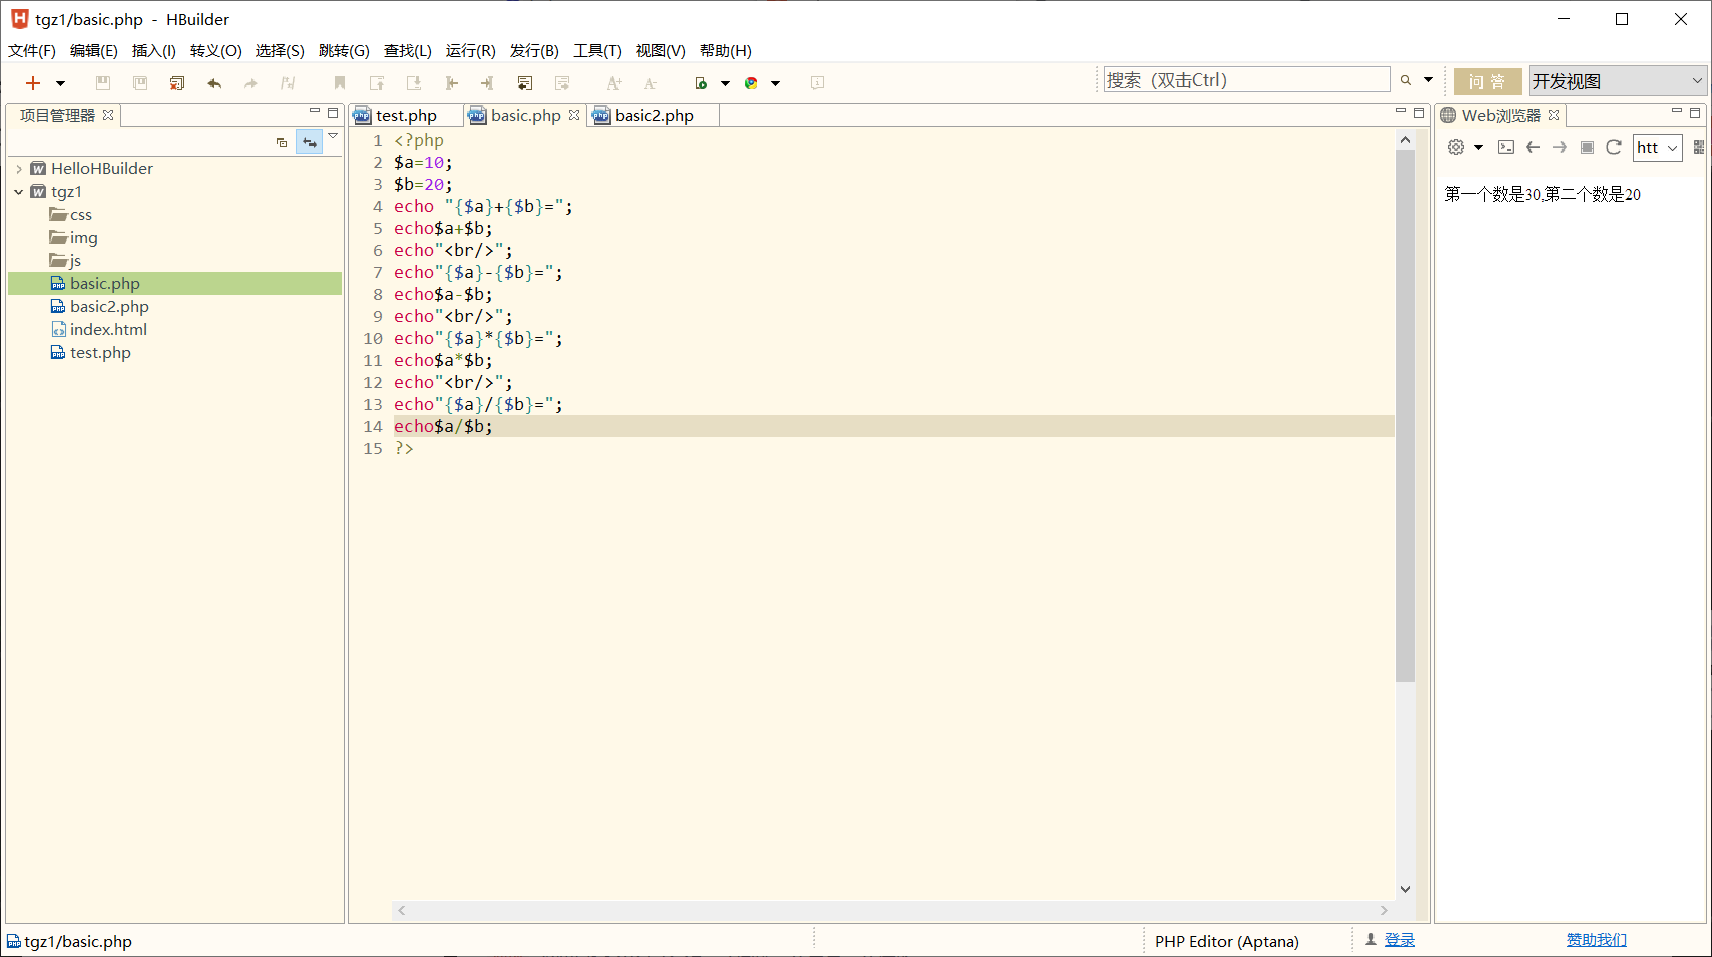Toggle maximize on the Web browser panel

point(1695,113)
